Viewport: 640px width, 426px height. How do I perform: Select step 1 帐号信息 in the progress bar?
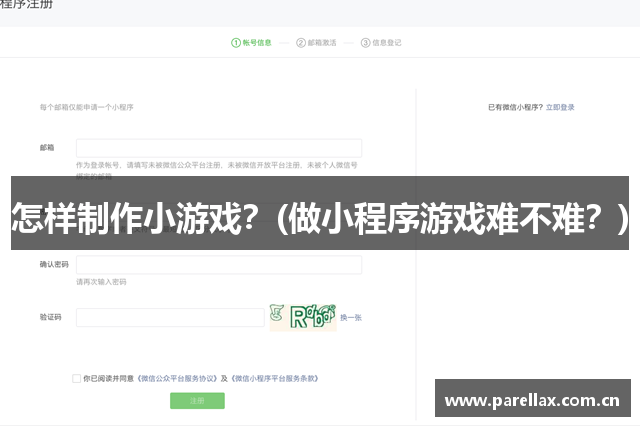[251, 43]
